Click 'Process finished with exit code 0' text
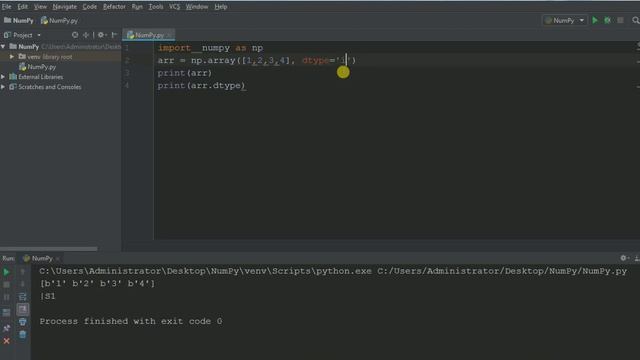 click(x=131, y=322)
